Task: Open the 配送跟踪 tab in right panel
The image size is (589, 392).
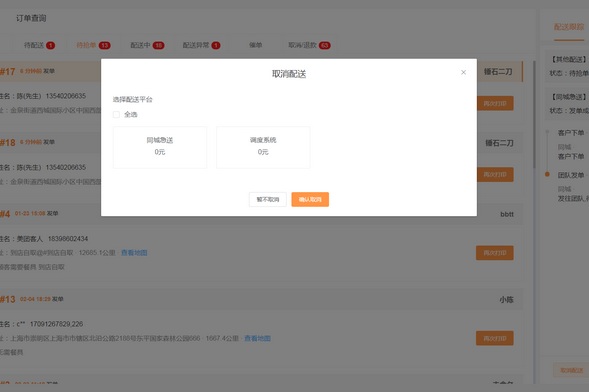Action: pyautogui.click(x=569, y=27)
